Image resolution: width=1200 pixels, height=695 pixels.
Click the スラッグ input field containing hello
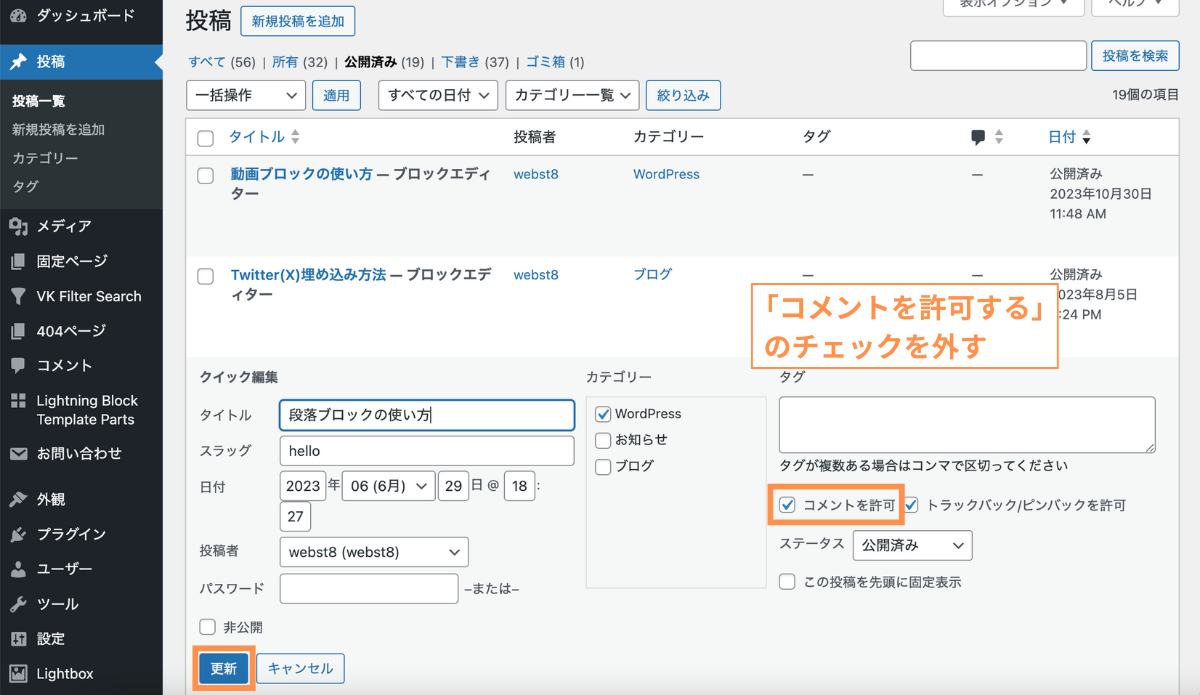point(427,450)
